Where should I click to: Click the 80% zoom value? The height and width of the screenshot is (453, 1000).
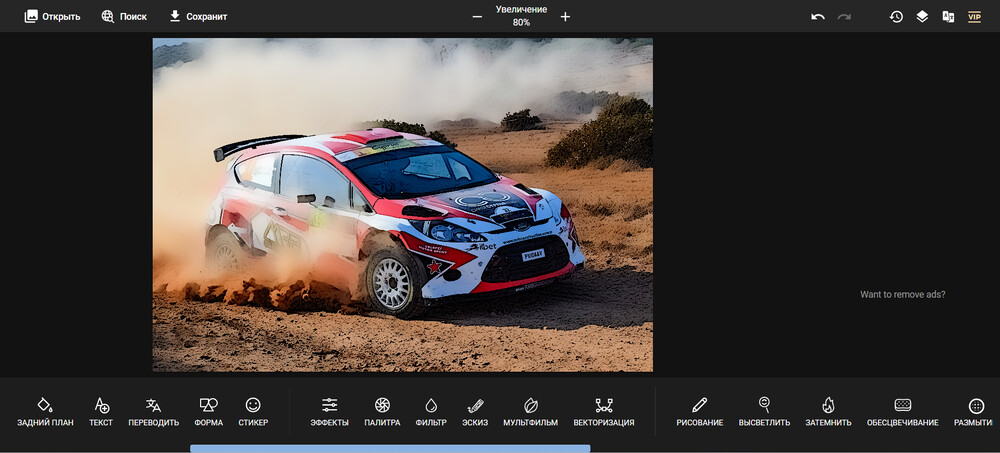tap(521, 22)
